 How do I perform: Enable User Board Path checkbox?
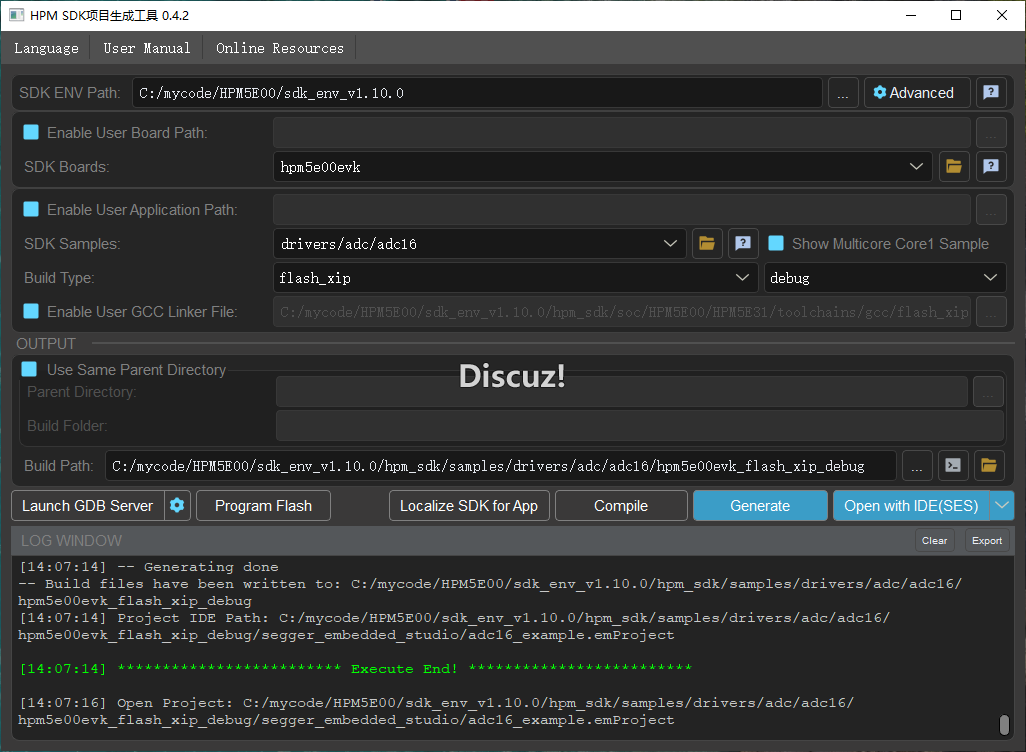click(x=31, y=132)
